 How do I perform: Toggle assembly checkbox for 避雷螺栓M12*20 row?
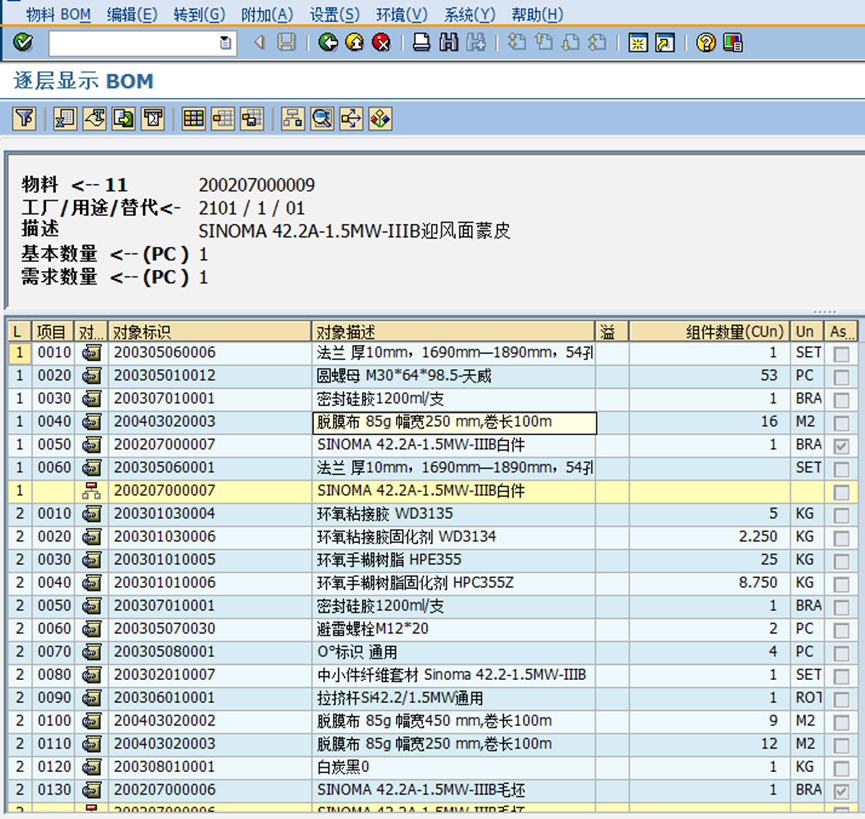(x=841, y=630)
